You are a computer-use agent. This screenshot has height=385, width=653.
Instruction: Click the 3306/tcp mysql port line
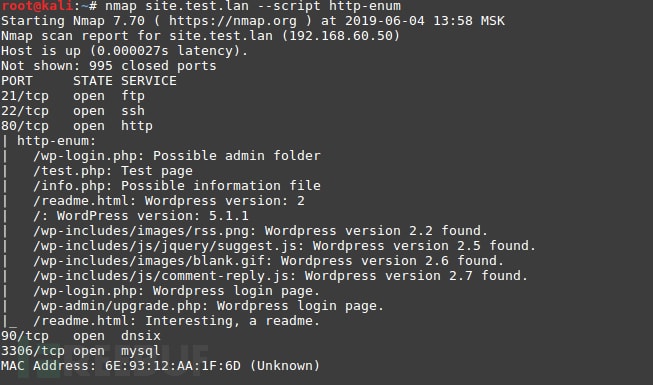pos(81,351)
